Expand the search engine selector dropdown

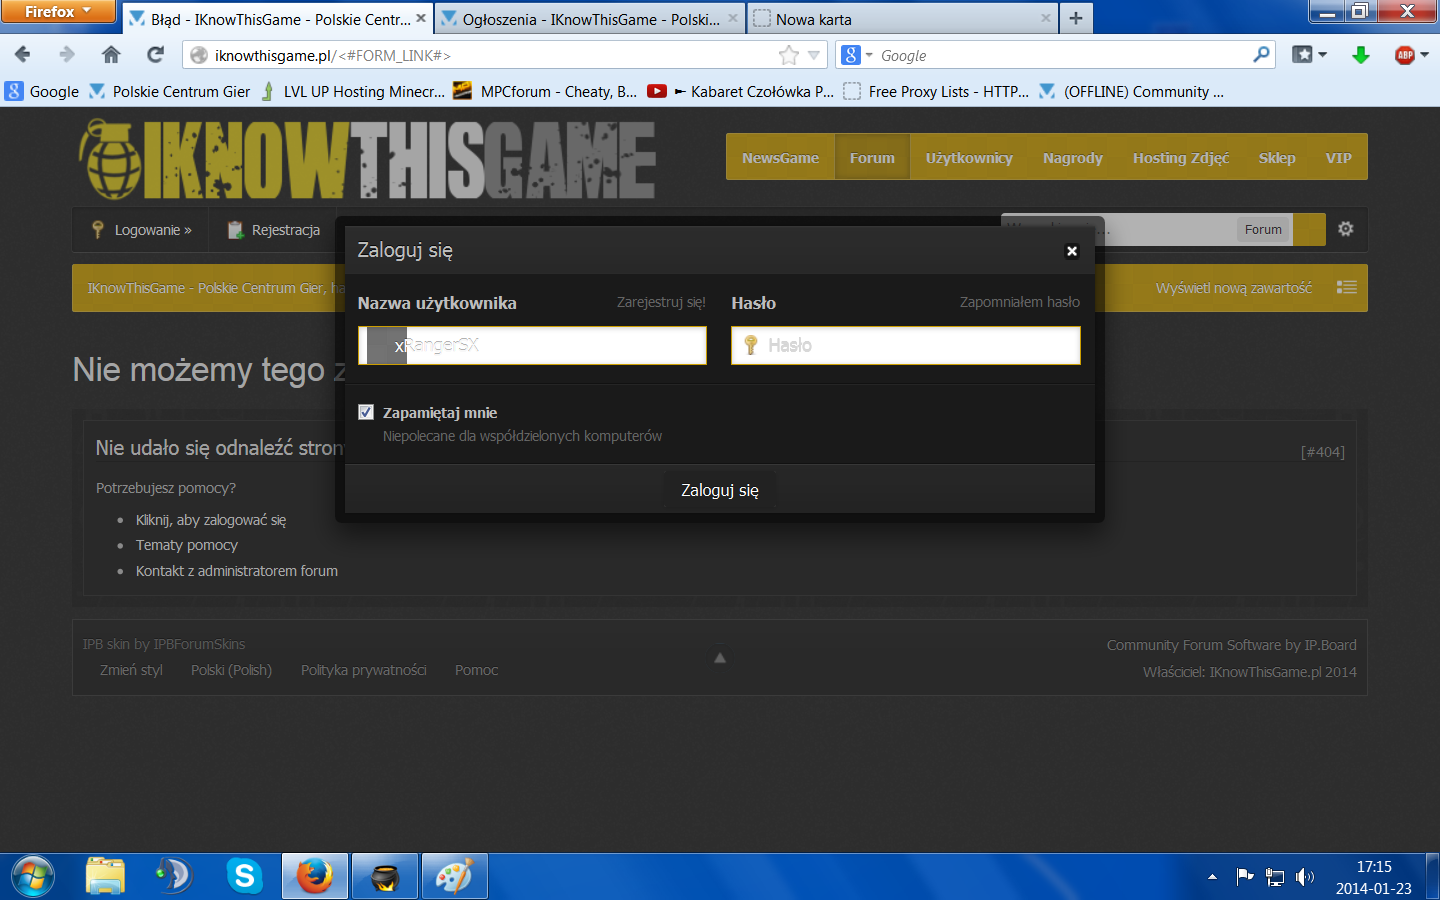856,55
